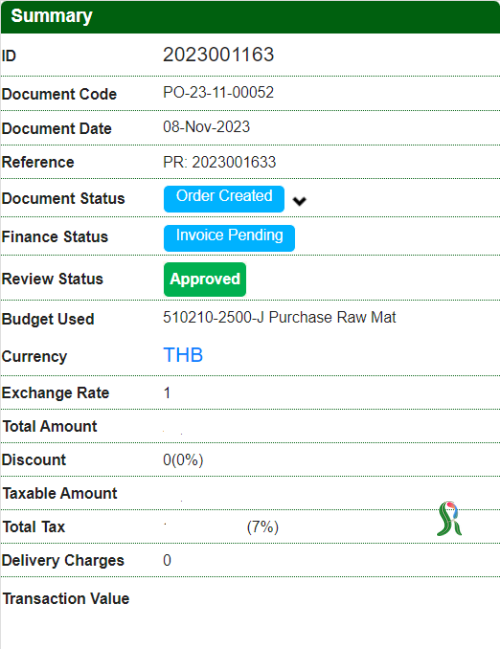Click the delivery charges value 0

[167, 560]
